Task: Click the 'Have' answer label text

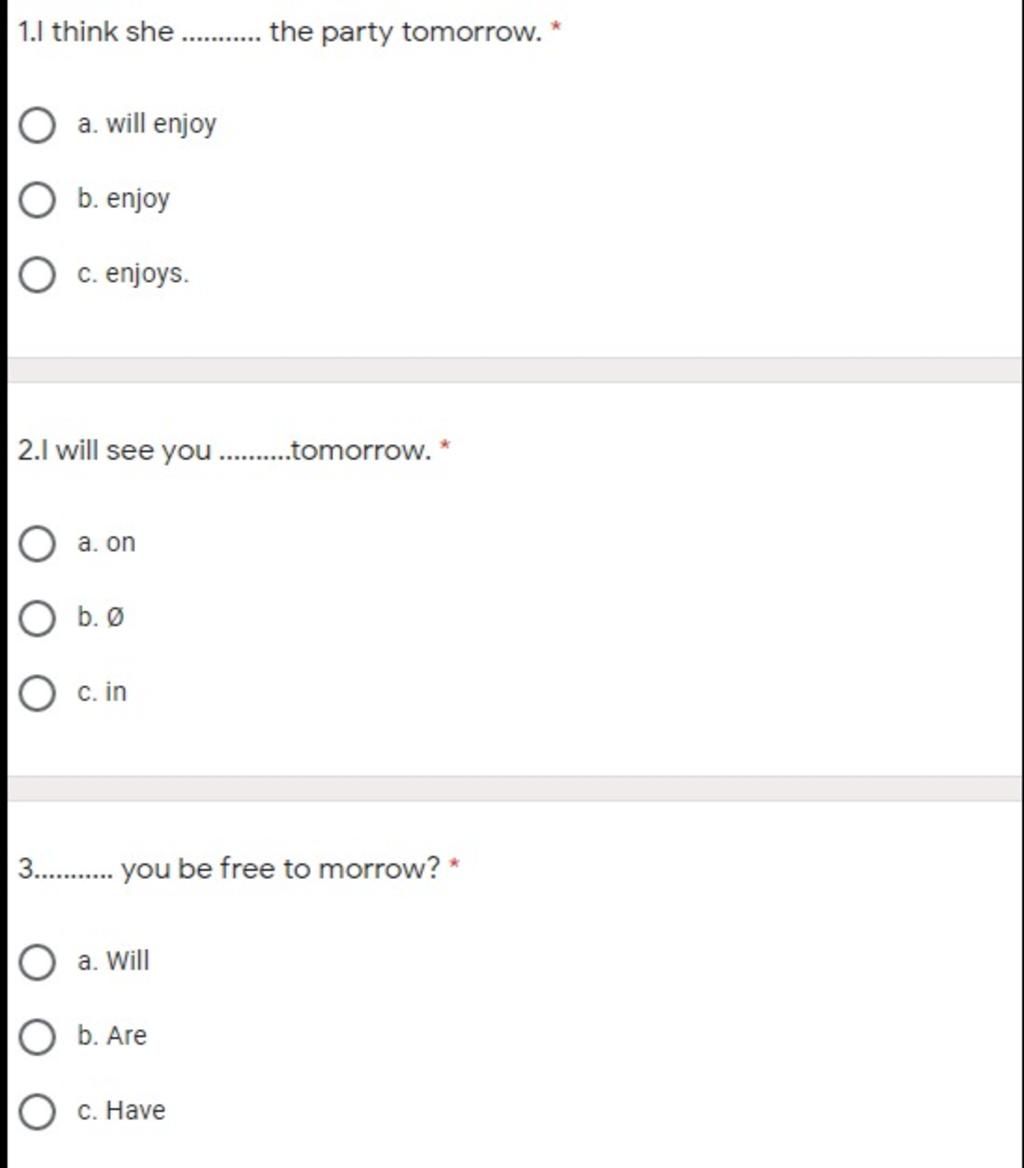Action: (135, 1110)
